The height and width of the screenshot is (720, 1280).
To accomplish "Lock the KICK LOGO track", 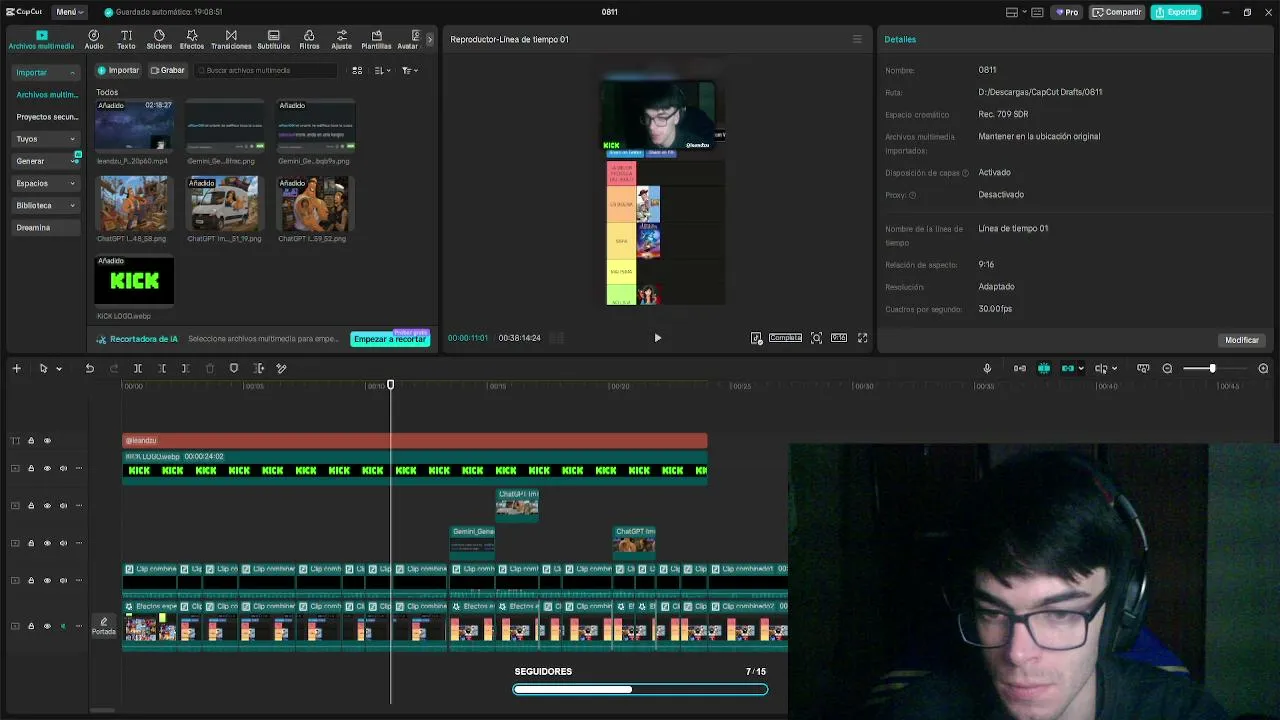I will click(31, 468).
